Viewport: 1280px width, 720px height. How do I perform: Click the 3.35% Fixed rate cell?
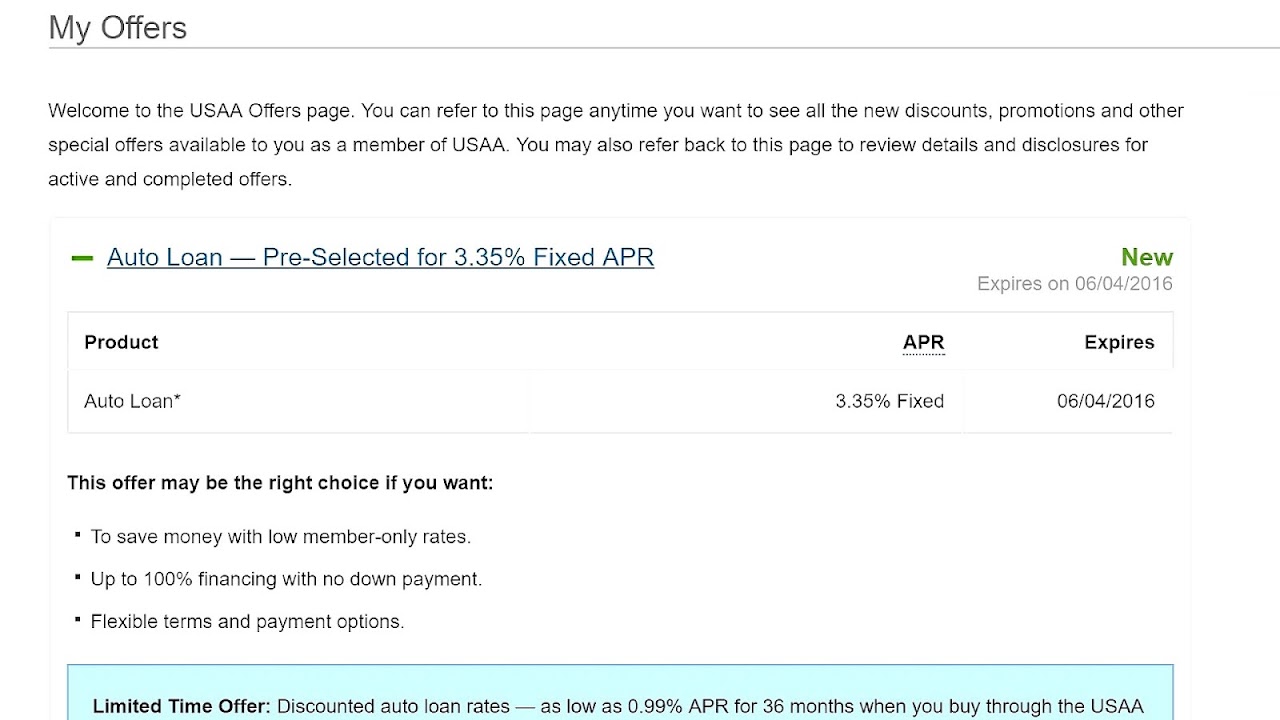889,401
